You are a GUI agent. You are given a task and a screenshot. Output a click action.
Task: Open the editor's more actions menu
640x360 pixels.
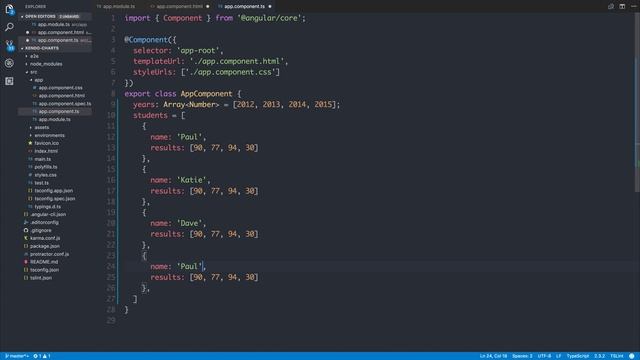(x=633, y=6)
